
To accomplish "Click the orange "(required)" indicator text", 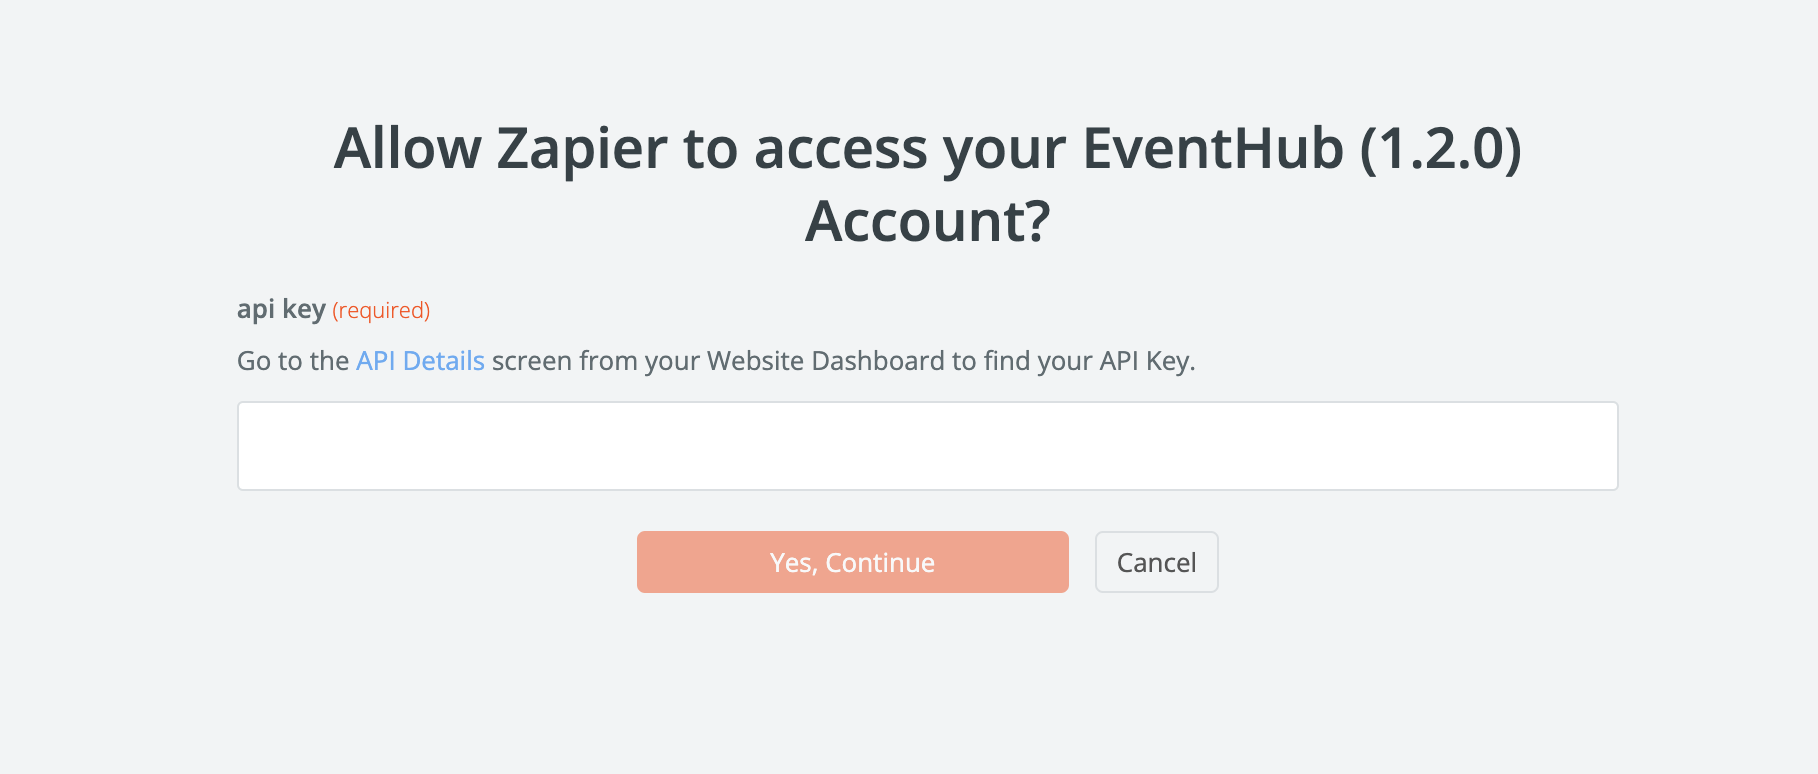I will (x=381, y=311).
